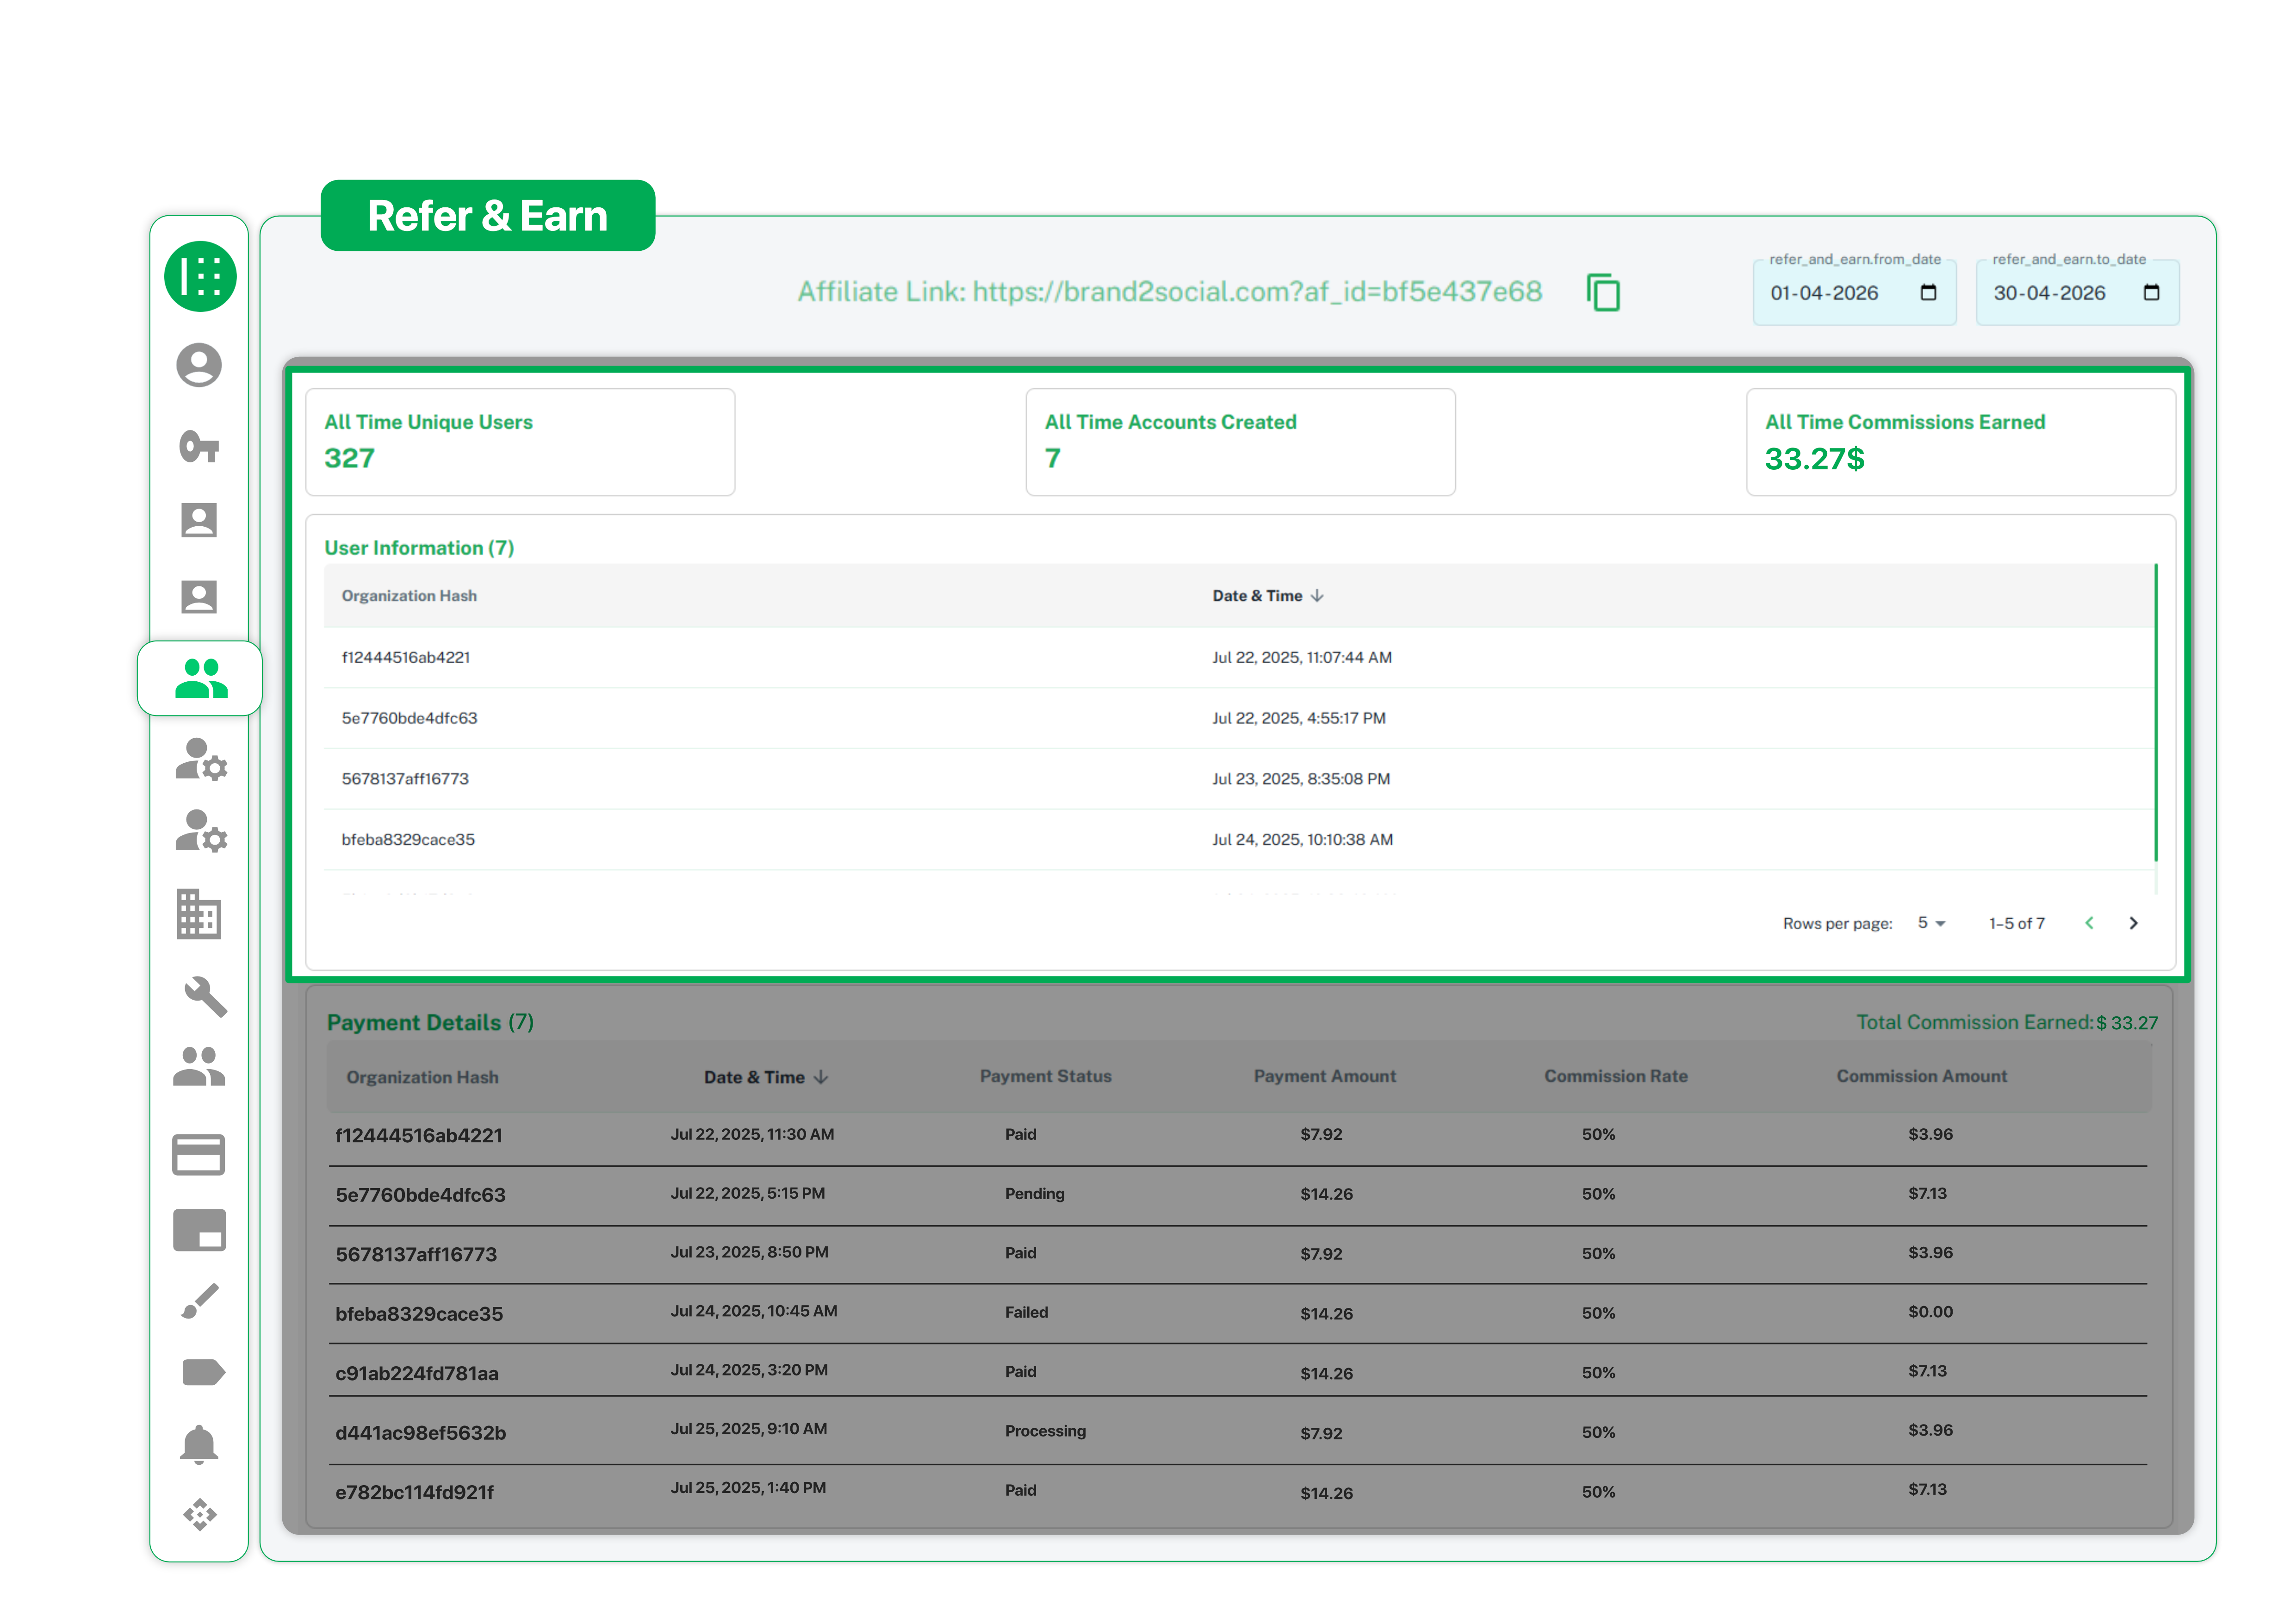Open the upper user-settings gear icon
This screenshot has width=2296, height=1624.
(201, 760)
